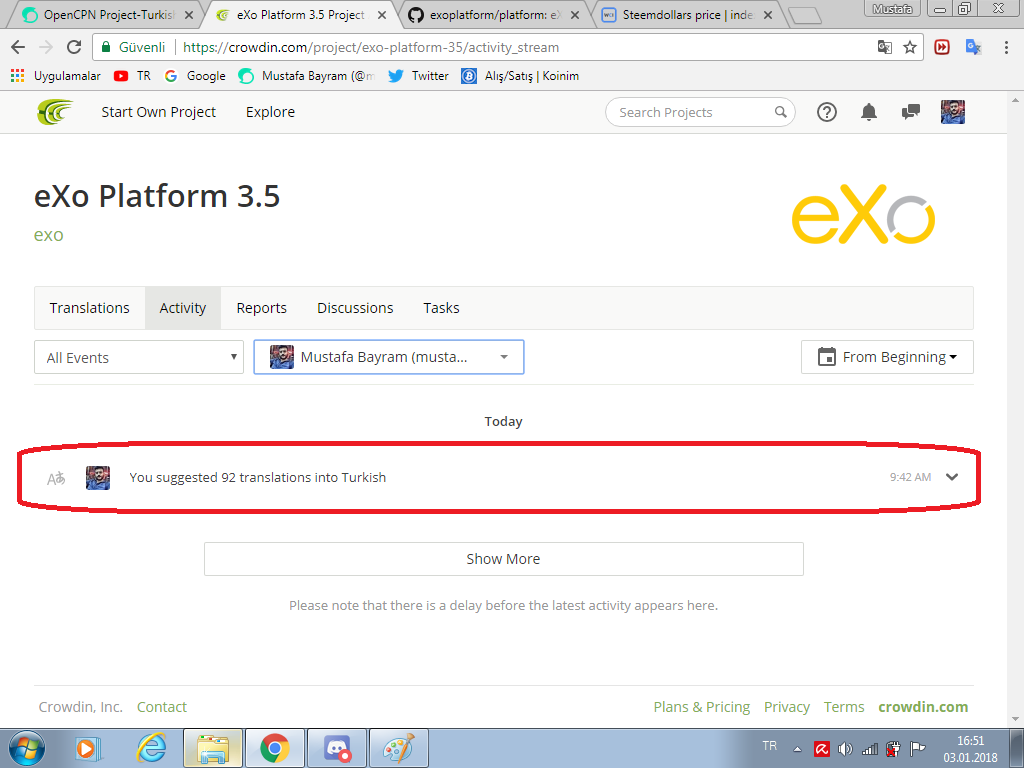1026x768 pixels.
Task: Click the browser address bar URL
Action: click(371, 47)
